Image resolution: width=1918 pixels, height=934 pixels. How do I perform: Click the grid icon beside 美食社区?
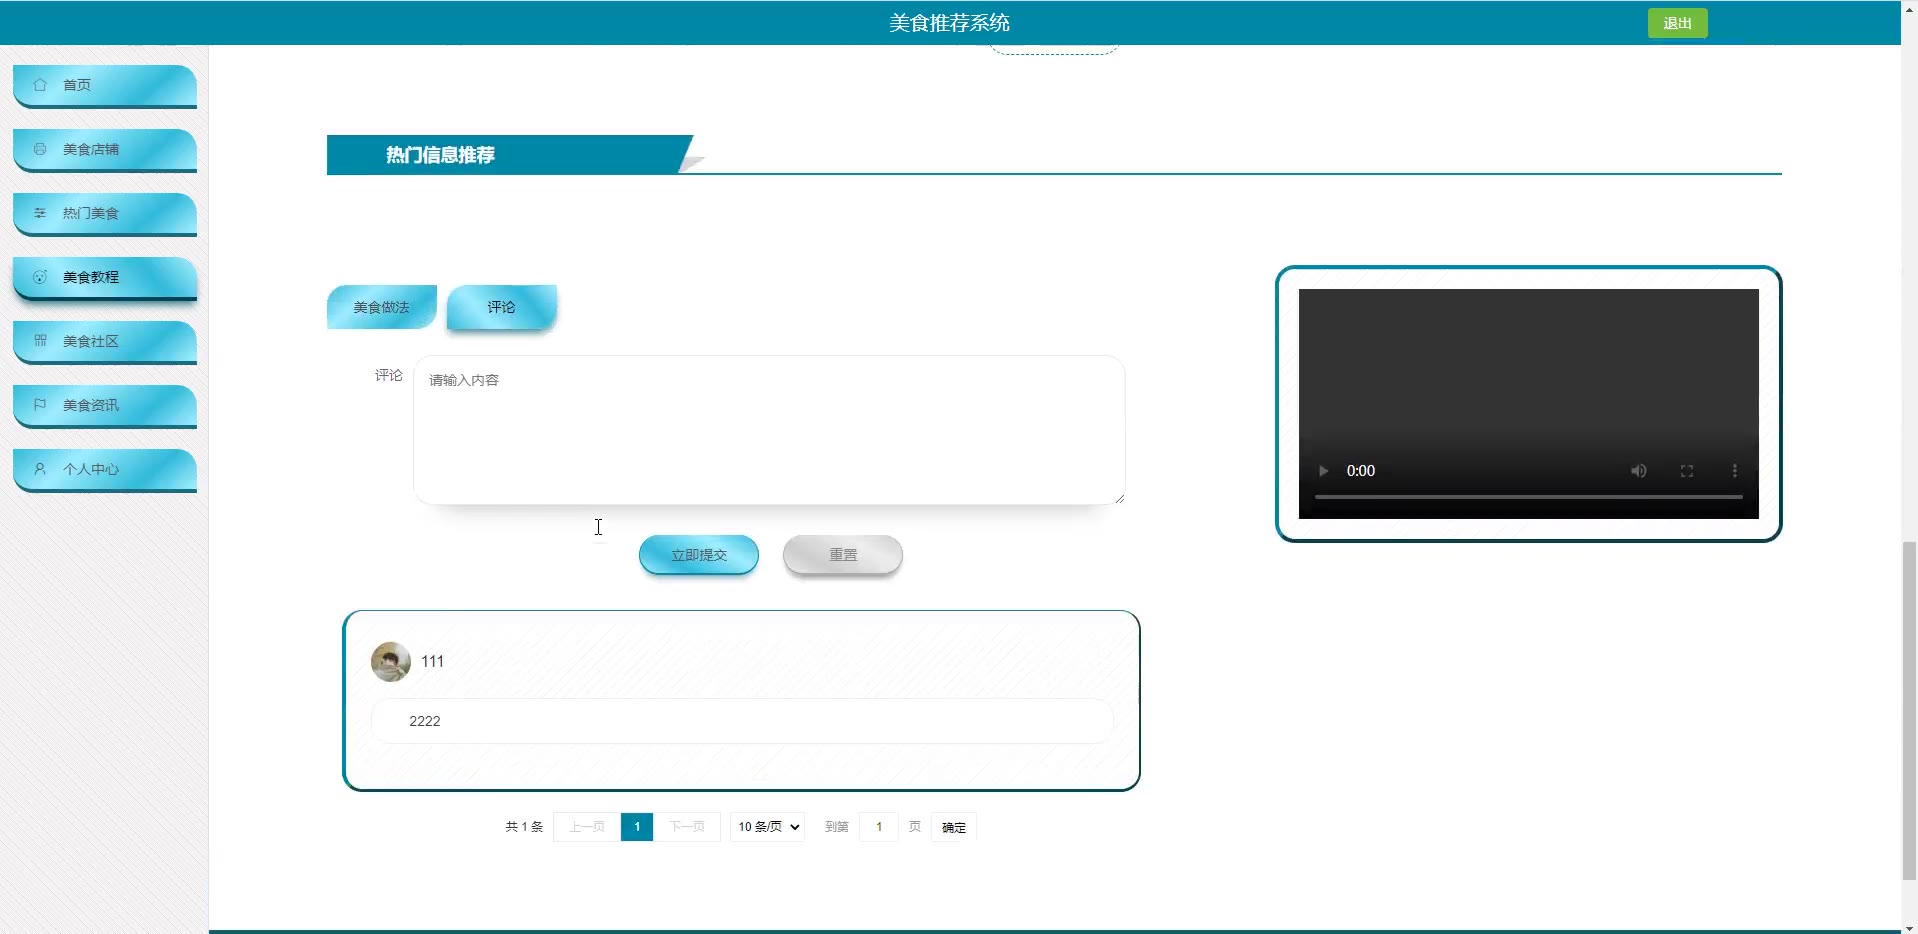[x=40, y=341]
